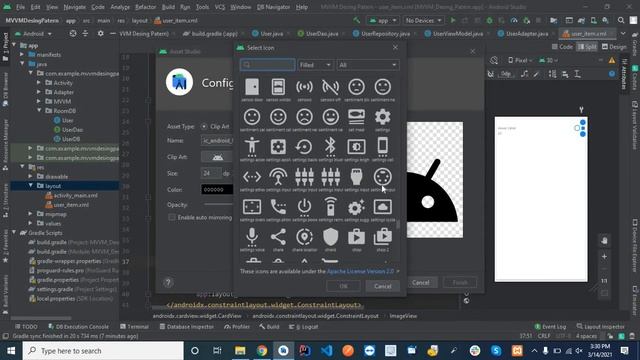Open the No Devices dropdown
The width and height of the screenshot is (640, 360).
point(423,20)
